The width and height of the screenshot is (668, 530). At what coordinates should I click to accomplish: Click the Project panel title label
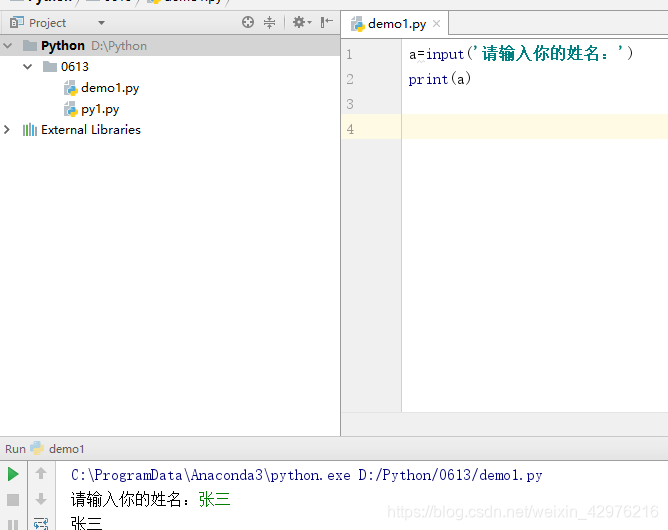pos(47,23)
